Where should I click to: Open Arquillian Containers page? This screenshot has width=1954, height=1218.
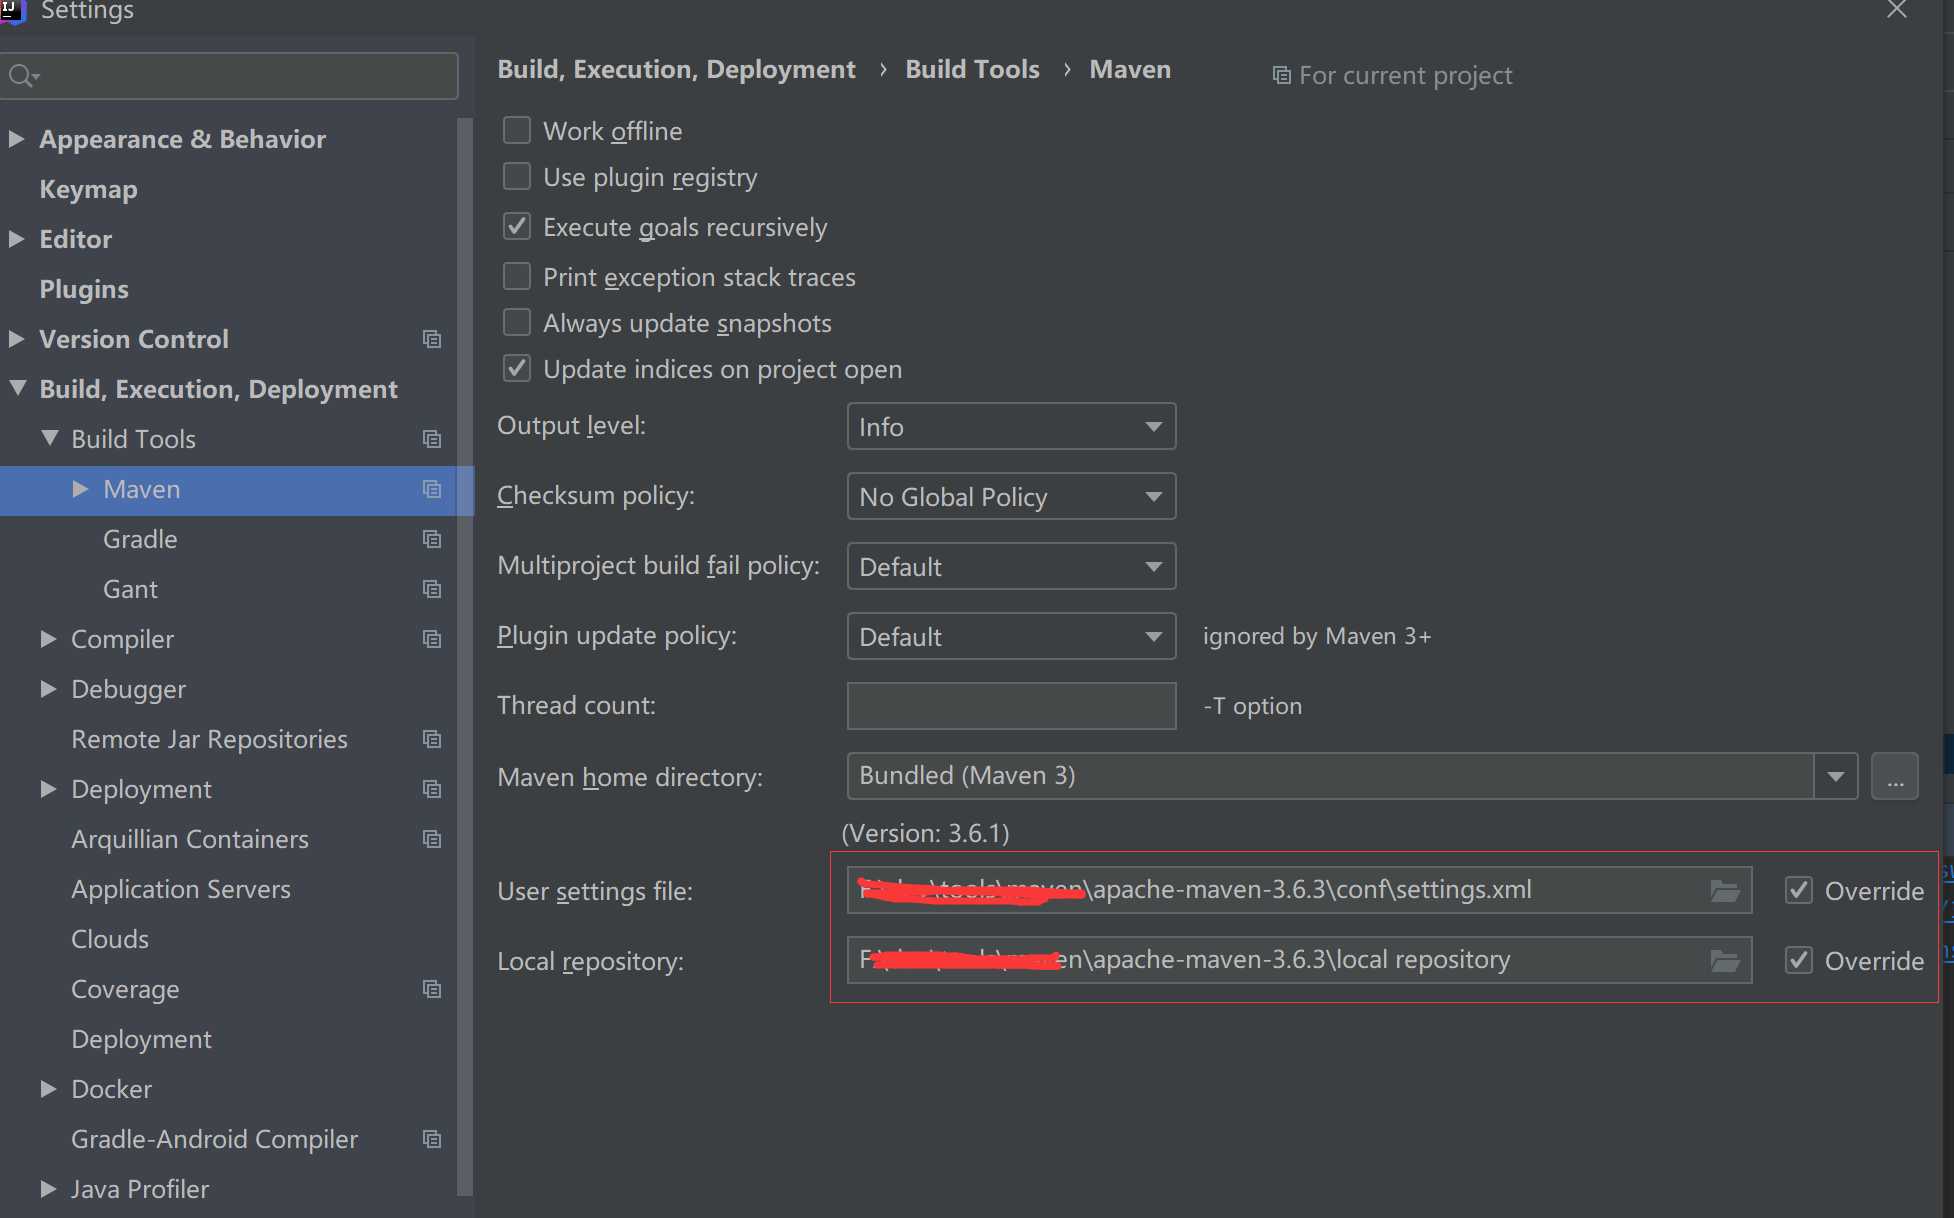click(190, 839)
